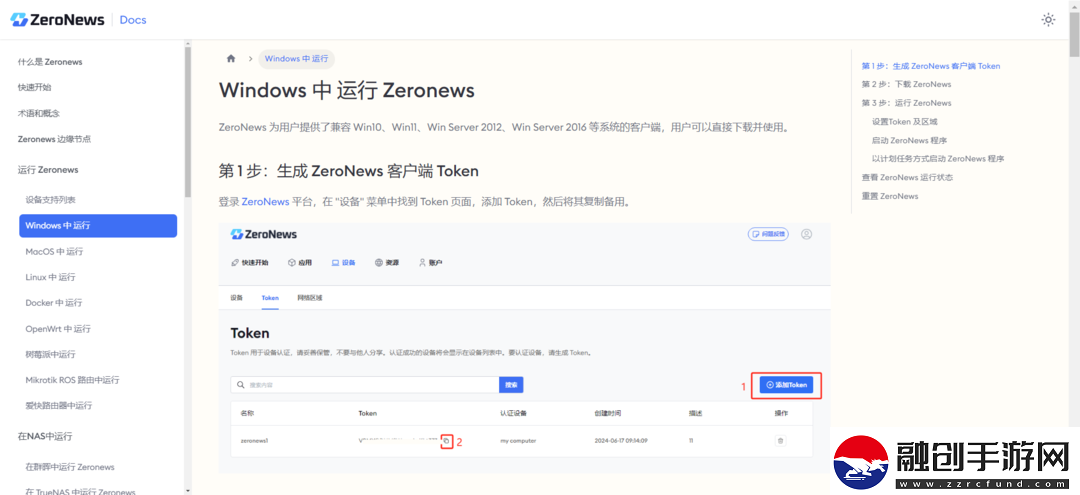Collapse the '运行 Zeronews' sidebar section
Image resolution: width=1080 pixels, height=495 pixels.
[x=48, y=169]
